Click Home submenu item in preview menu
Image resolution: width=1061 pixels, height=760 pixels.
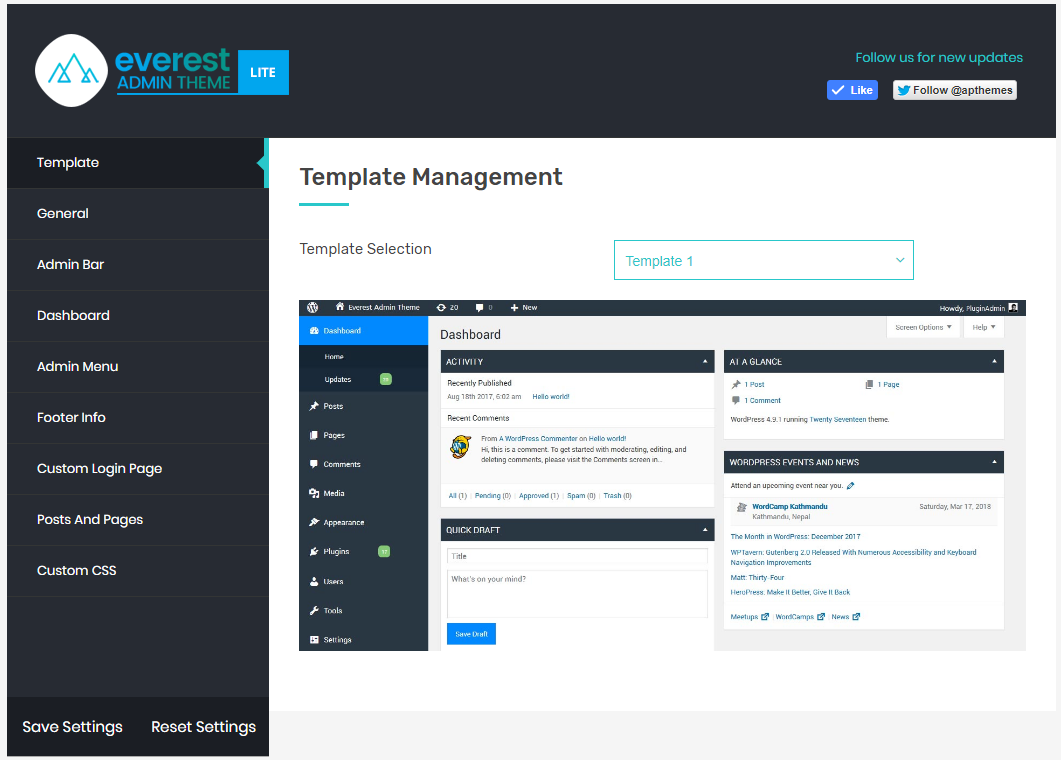(x=334, y=357)
